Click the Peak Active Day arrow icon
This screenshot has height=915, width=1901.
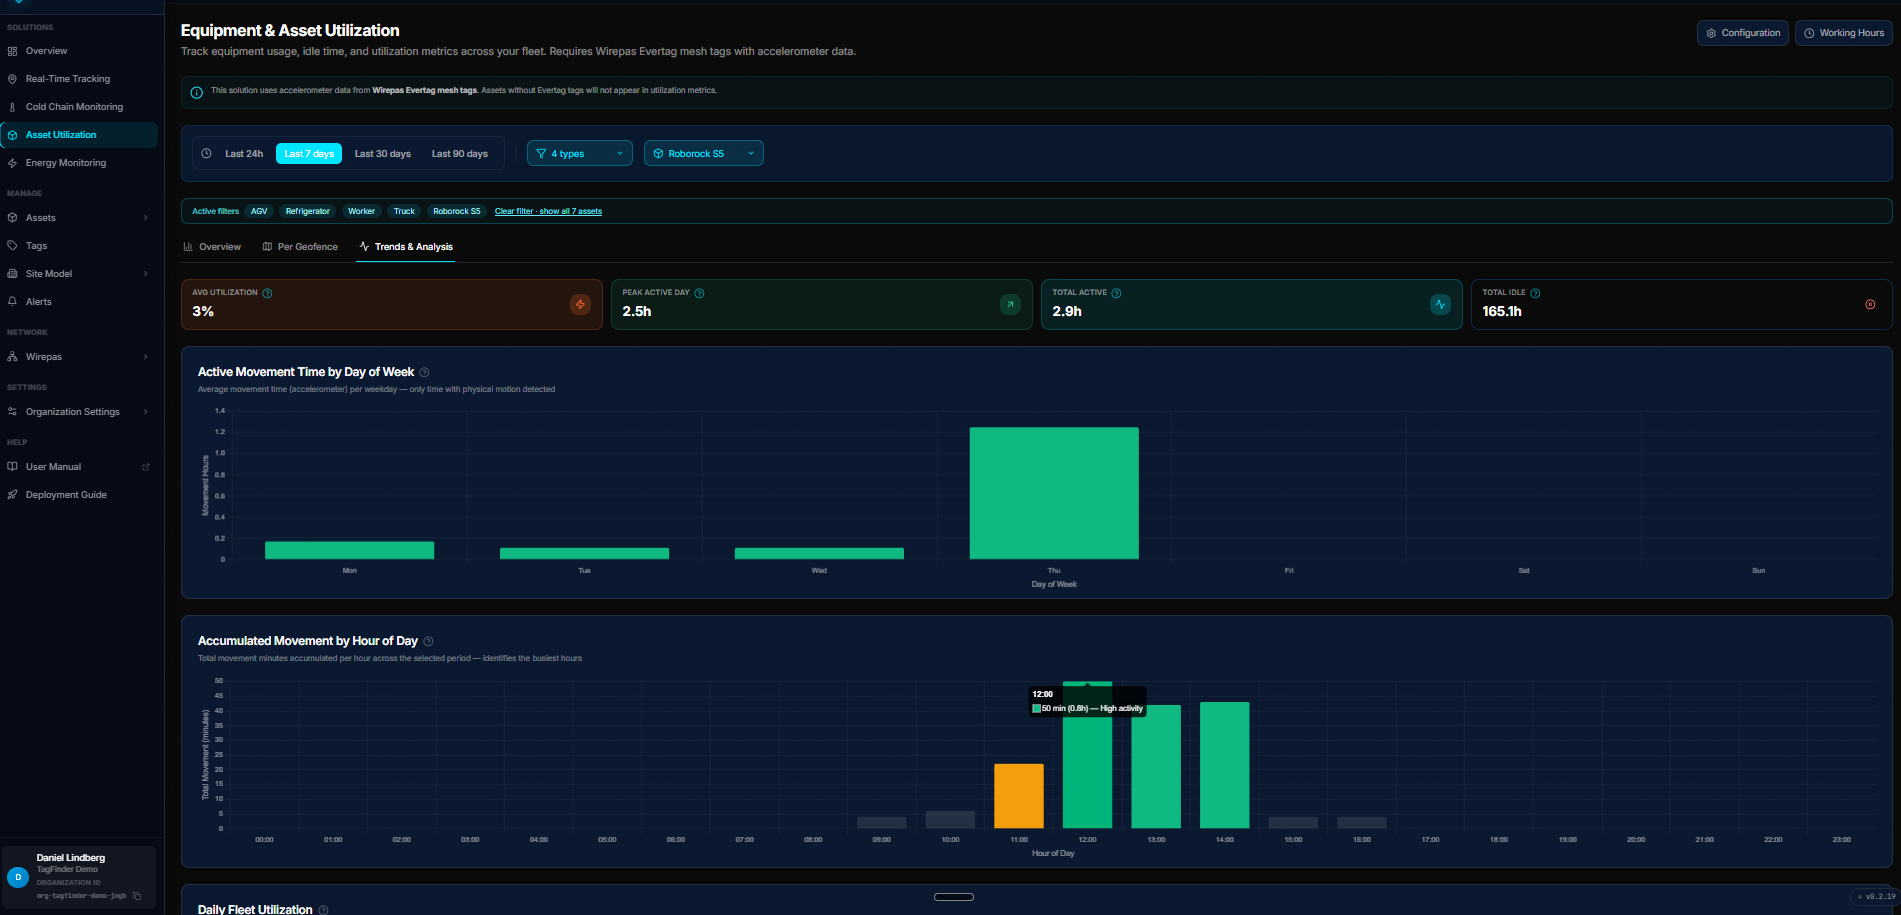pyautogui.click(x=1010, y=304)
